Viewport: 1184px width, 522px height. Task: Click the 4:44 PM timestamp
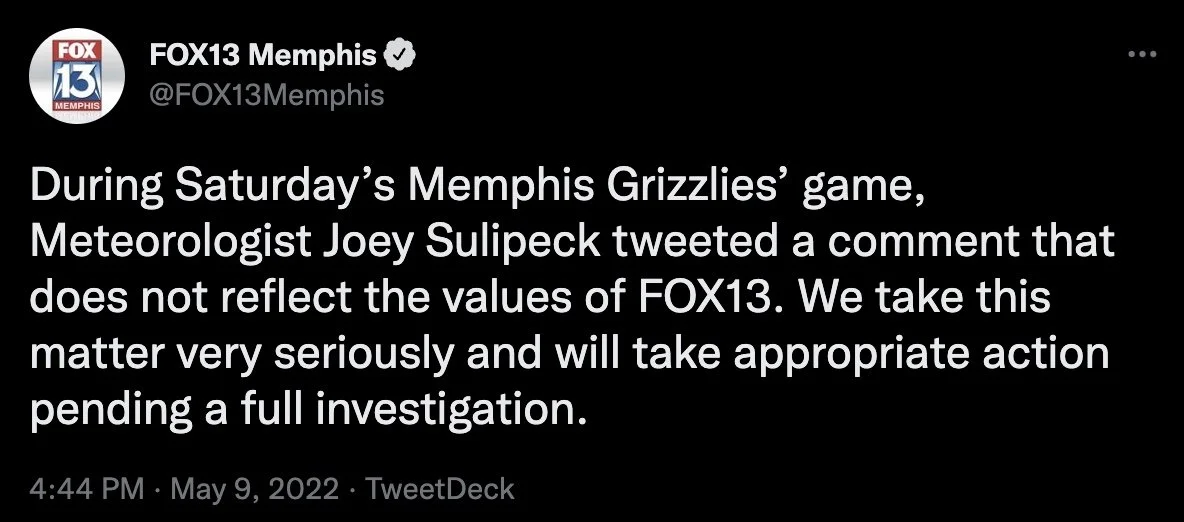(87, 489)
